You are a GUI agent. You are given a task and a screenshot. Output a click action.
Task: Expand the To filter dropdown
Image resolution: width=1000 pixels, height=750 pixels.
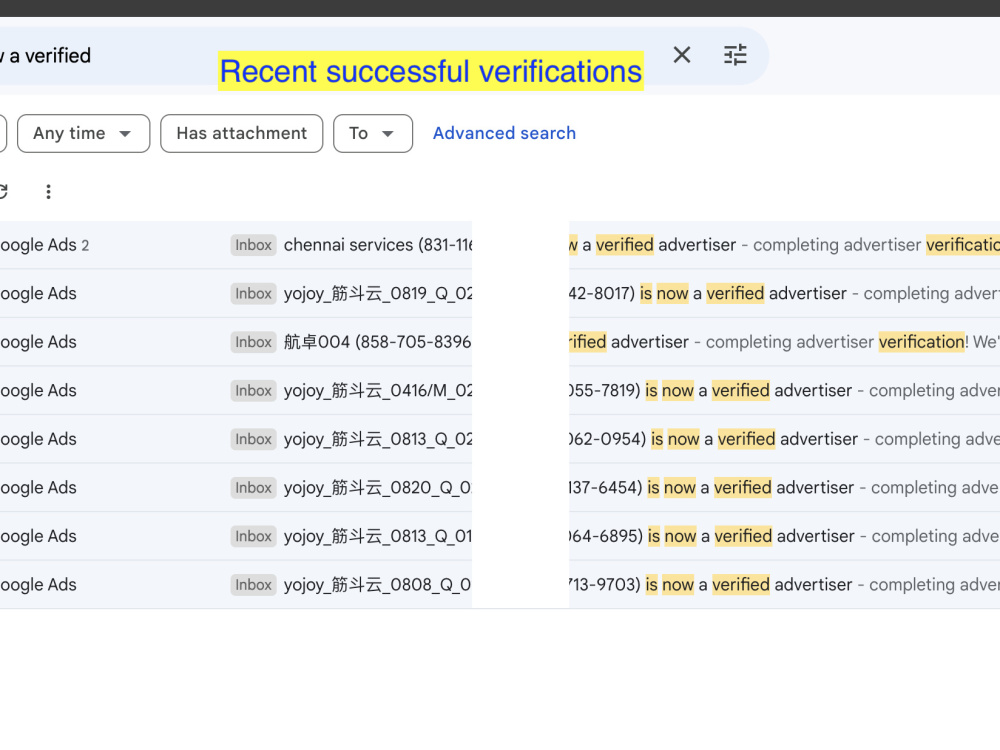pyautogui.click(x=373, y=133)
